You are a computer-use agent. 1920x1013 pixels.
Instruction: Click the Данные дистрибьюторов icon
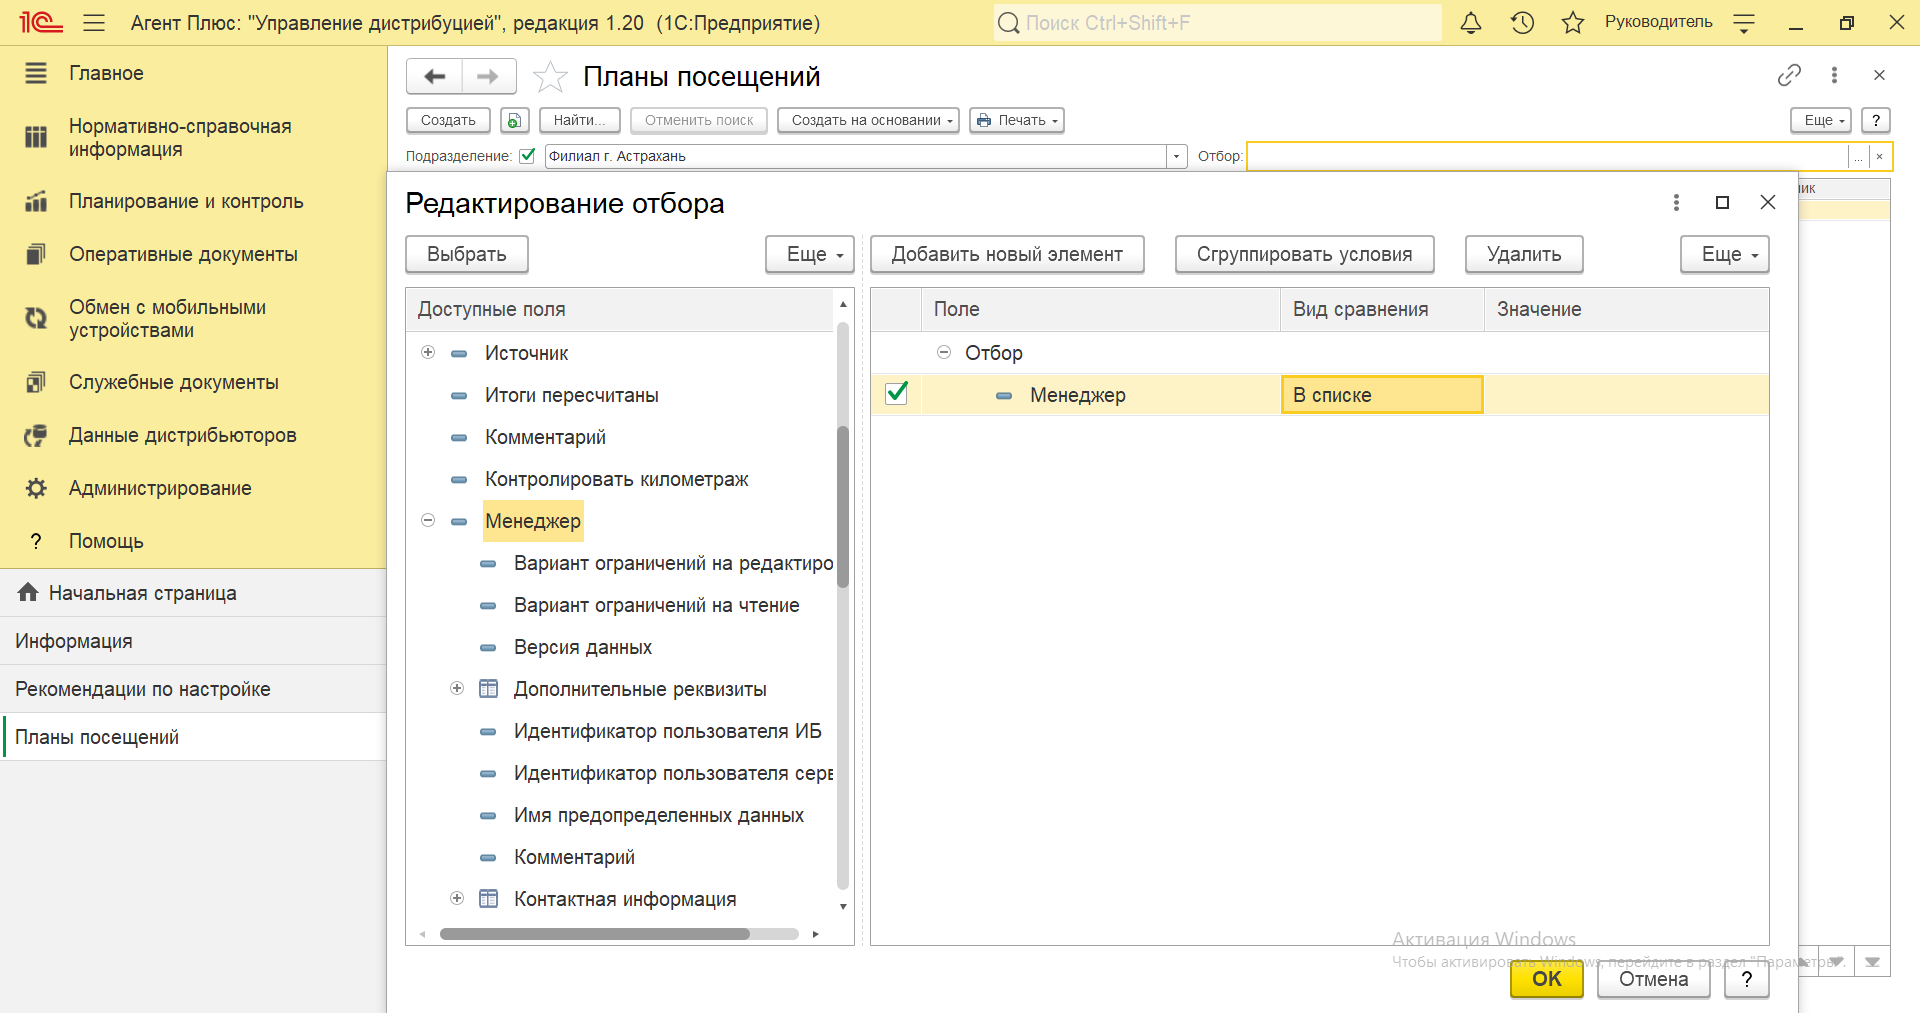(36, 435)
